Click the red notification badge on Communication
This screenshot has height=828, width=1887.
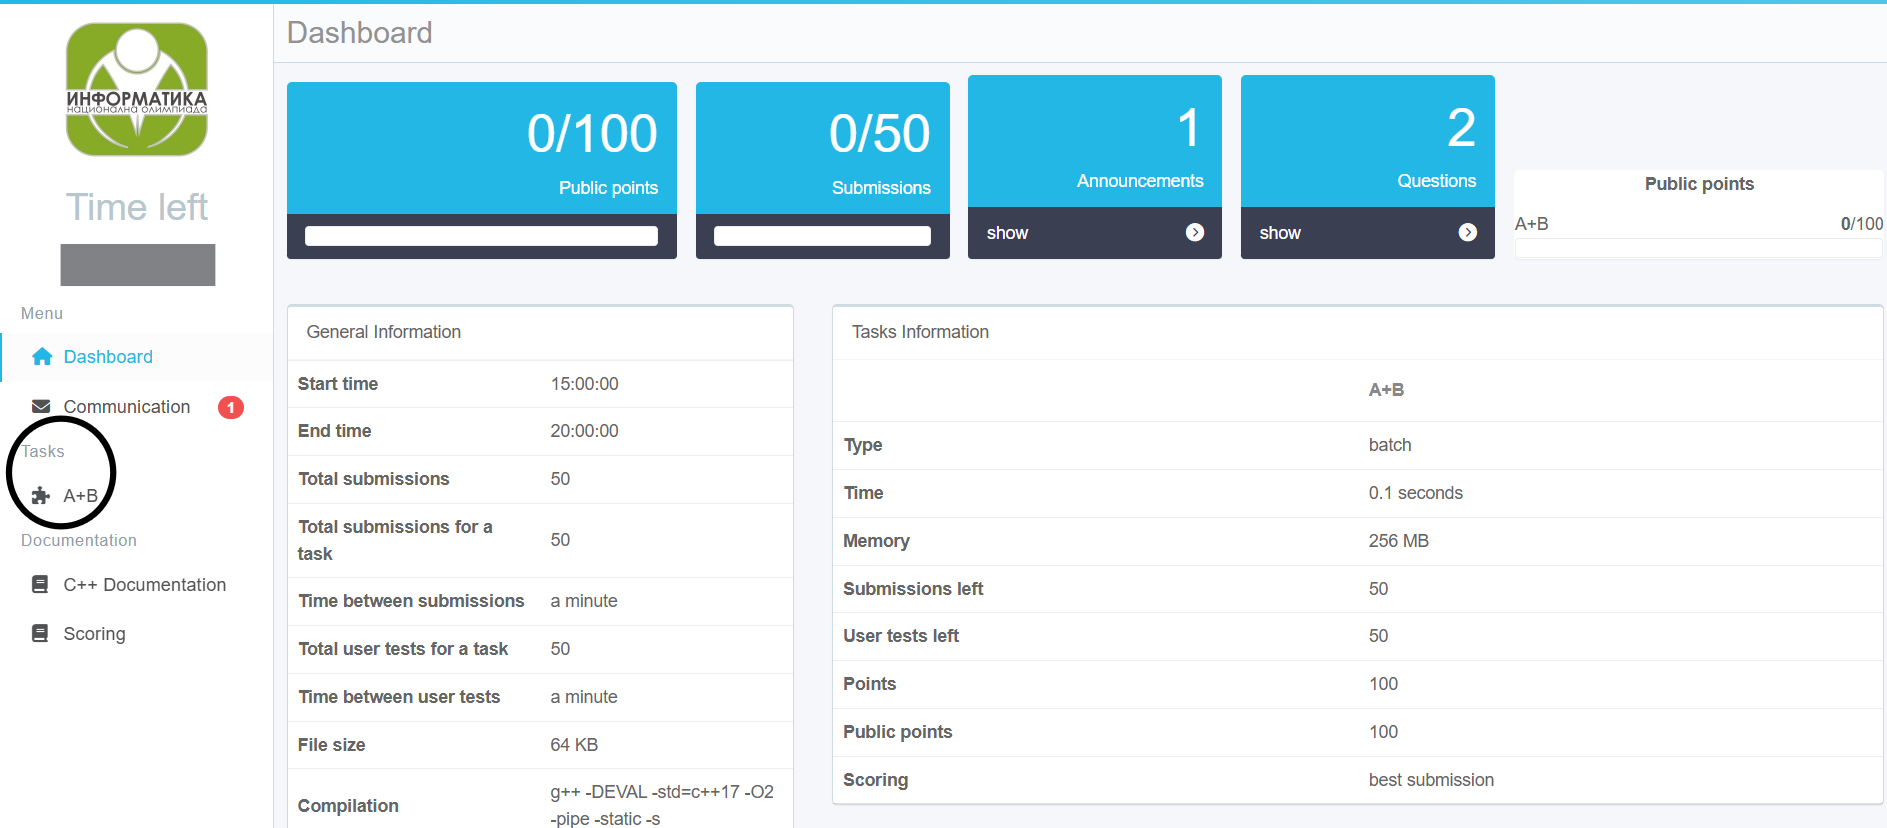(231, 407)
